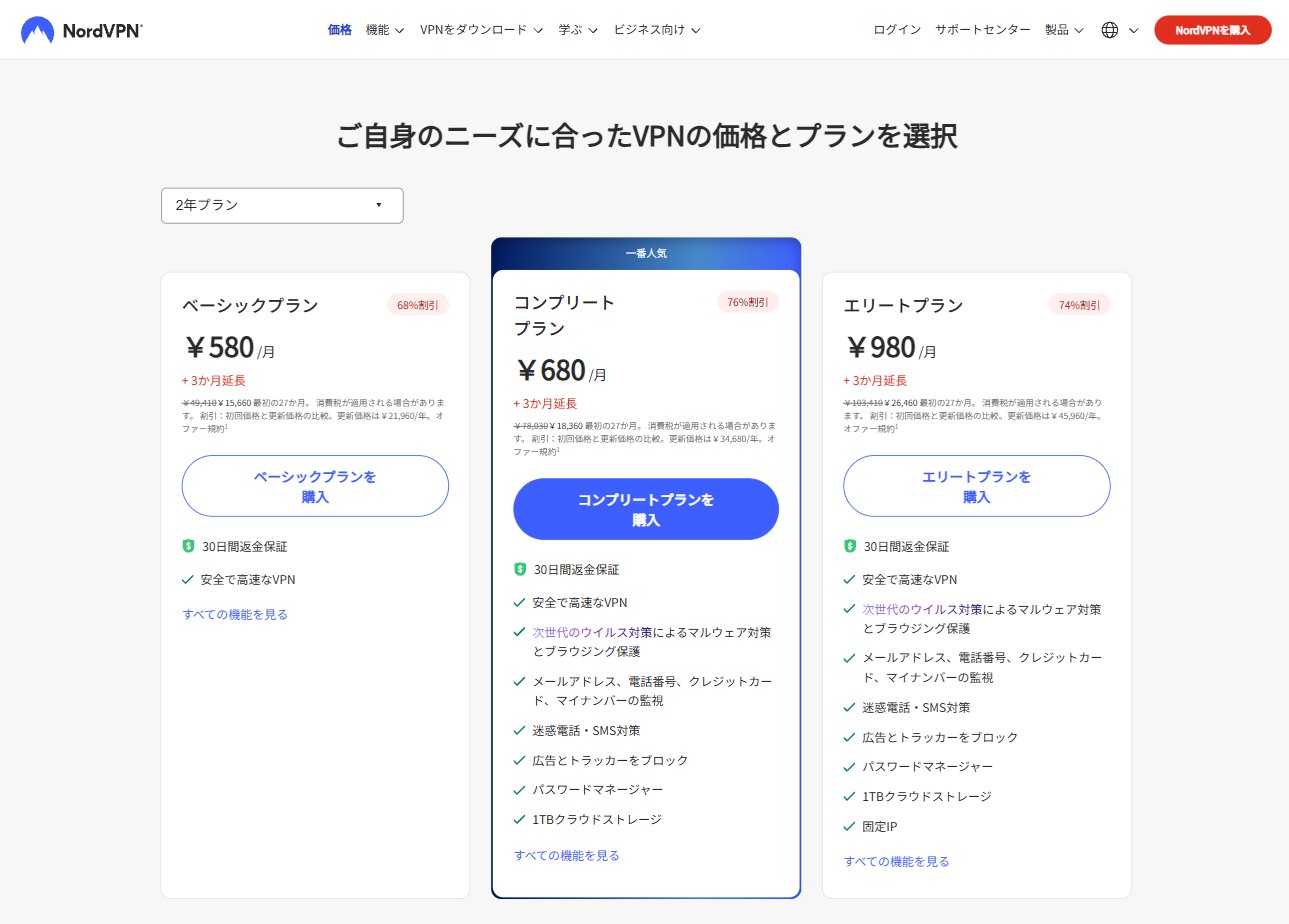Click the ￥980/月 price
The image size is (1289, 924).
892,349
